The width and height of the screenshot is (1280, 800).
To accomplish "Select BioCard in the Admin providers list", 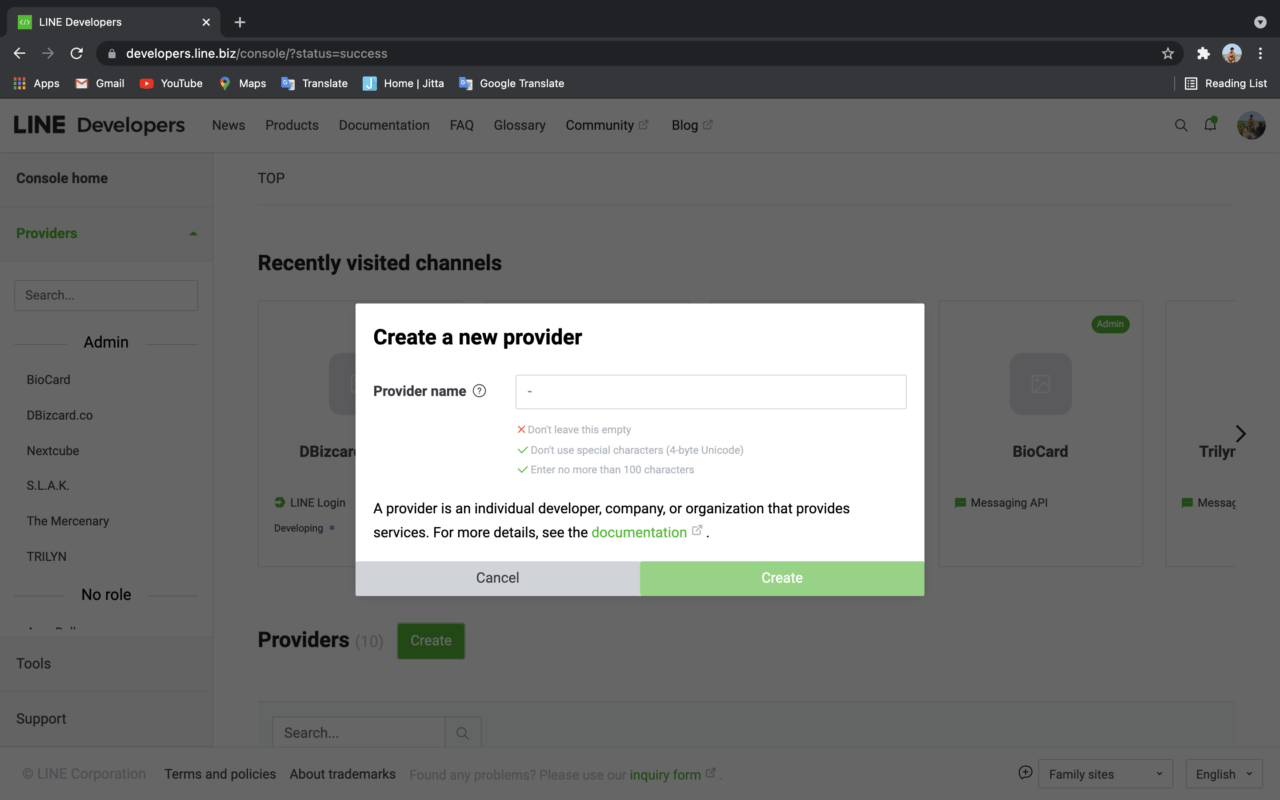I will coord(49,380).
